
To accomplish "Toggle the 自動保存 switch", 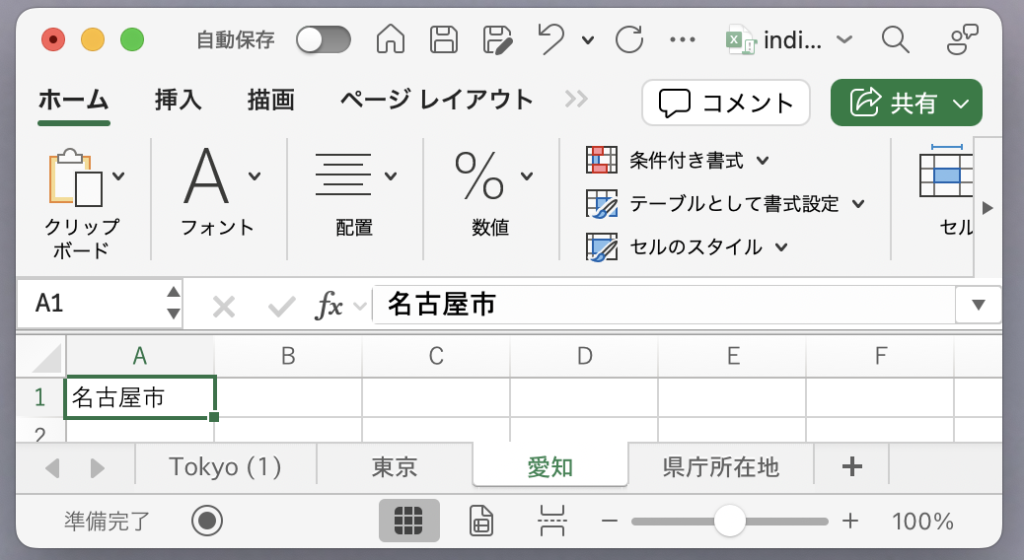I will [x=324, y=40].
